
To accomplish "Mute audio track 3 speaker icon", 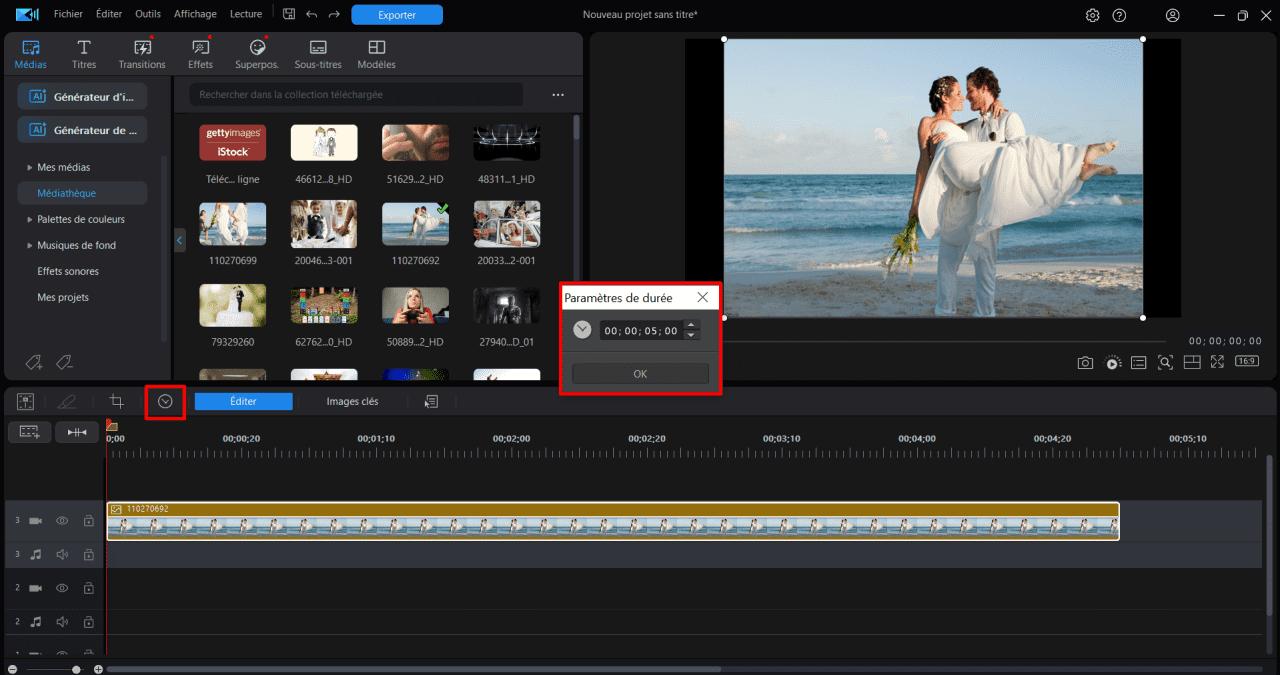I will (62, 554).
